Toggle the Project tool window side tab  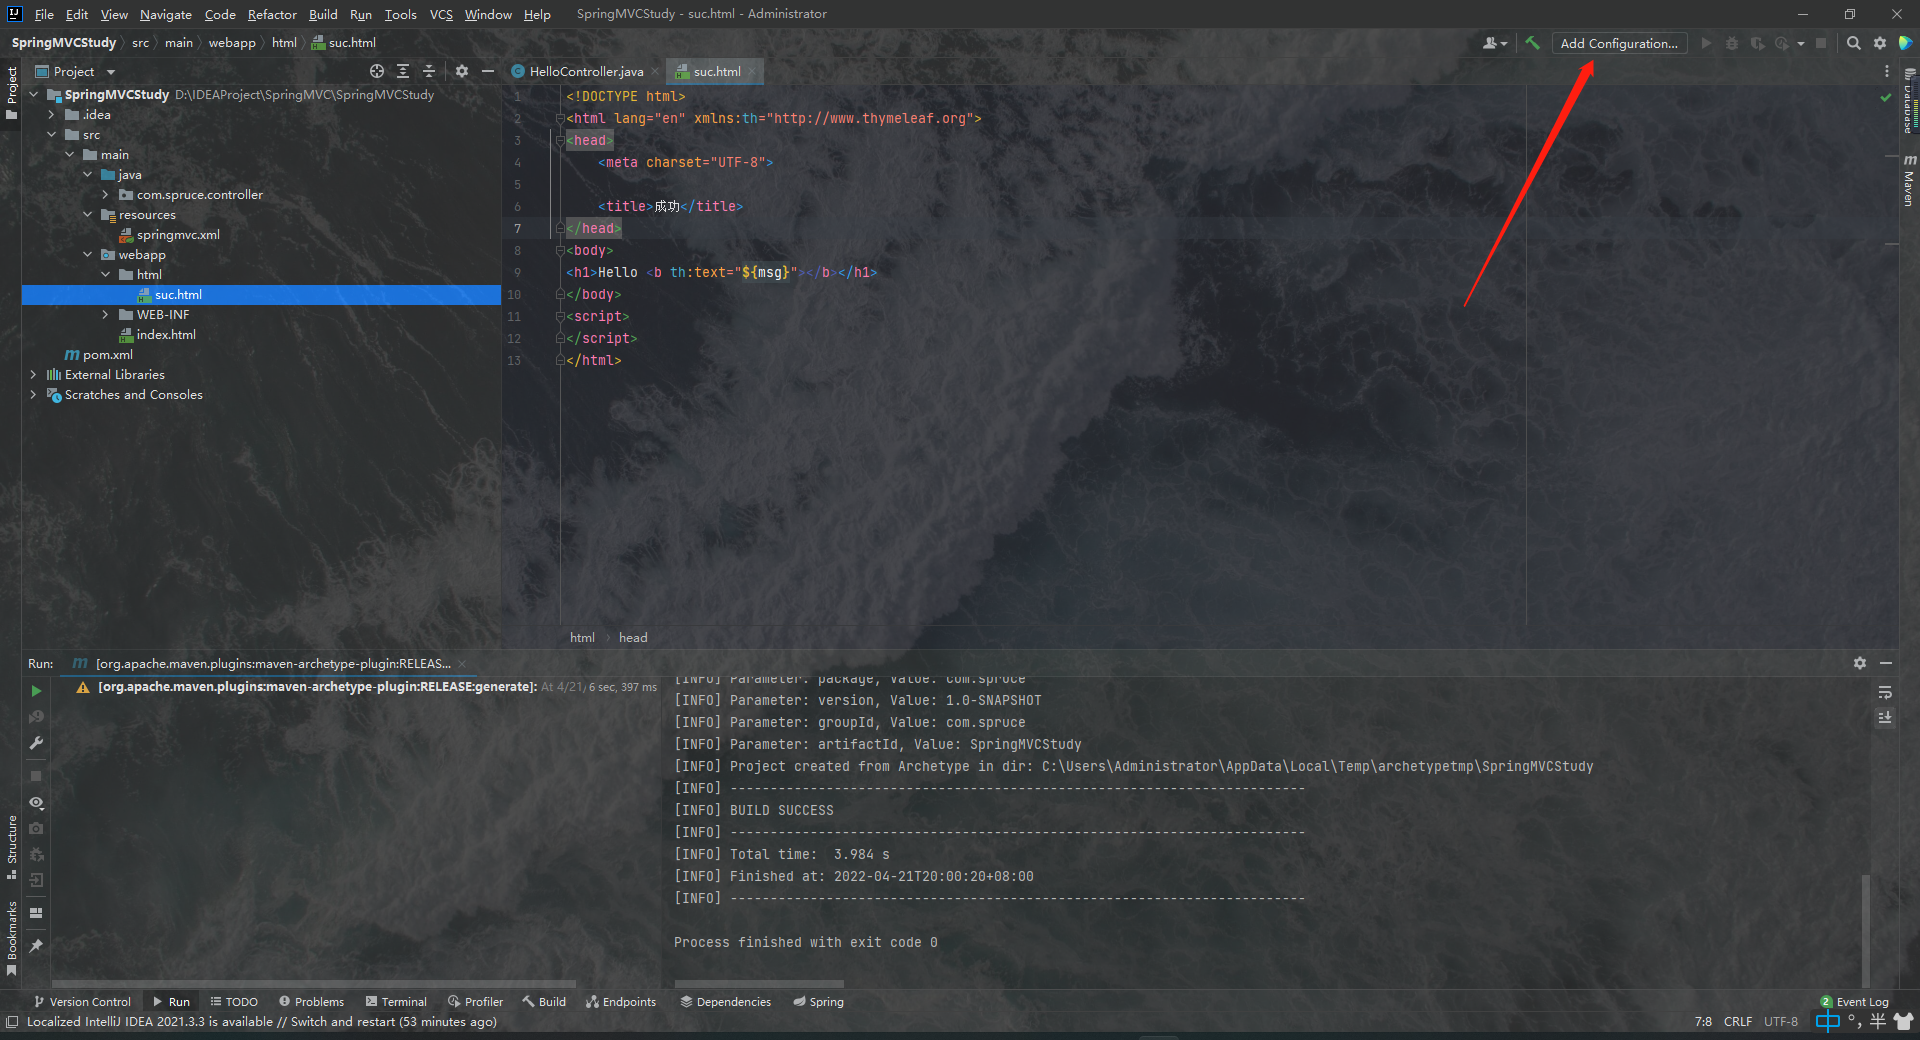pyautogui.click(x=12, y=93)
